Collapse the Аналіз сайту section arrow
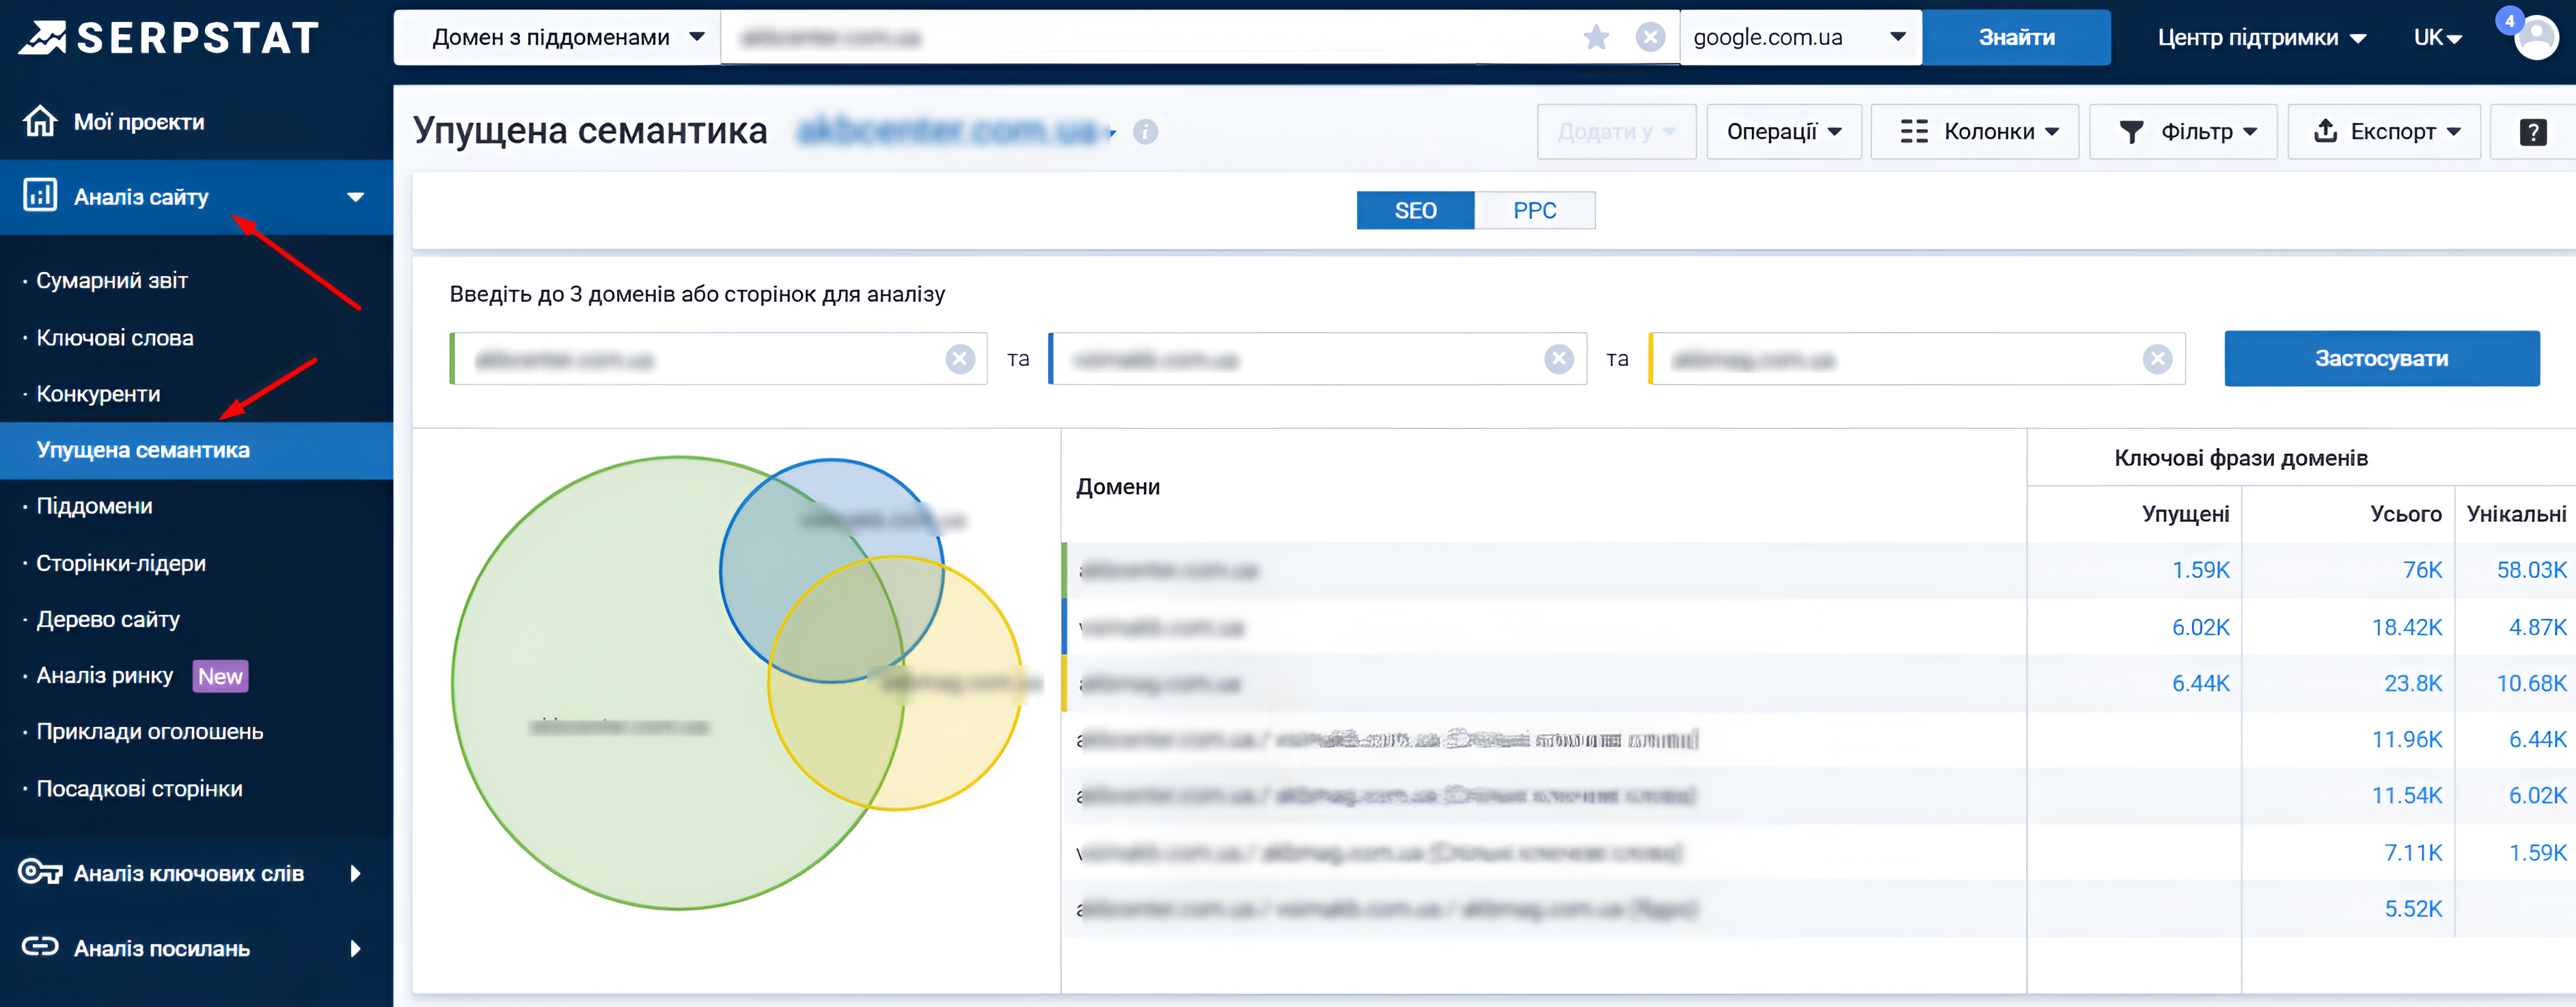Screen dimensions: 2576x1007 (355, 197)
